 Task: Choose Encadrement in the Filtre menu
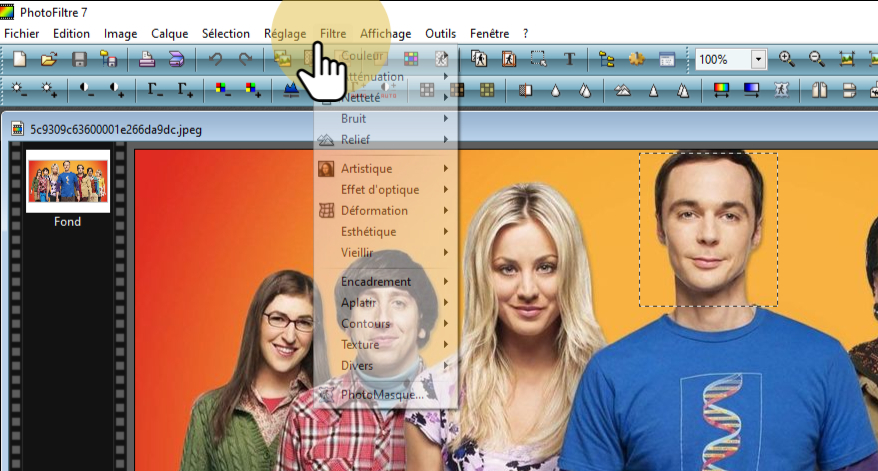tap(385, 282)
